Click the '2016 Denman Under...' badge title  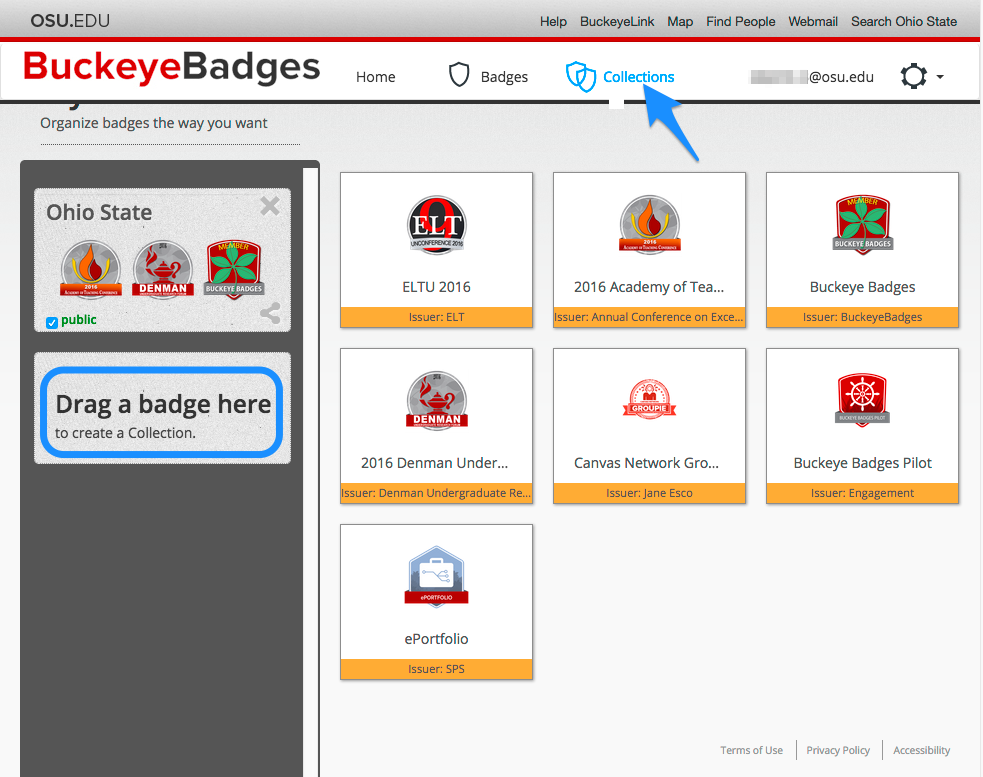(x=434, y=463)
